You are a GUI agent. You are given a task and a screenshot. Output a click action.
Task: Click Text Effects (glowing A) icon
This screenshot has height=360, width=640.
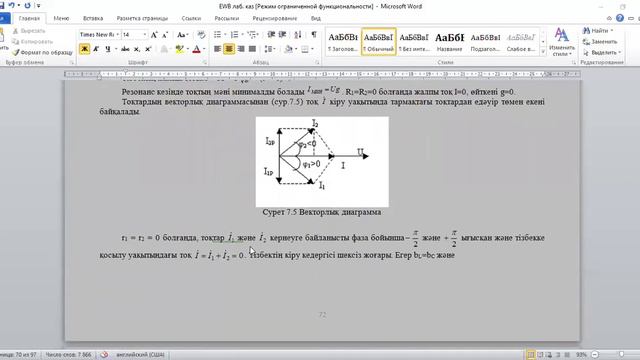[x=164, y=49]
